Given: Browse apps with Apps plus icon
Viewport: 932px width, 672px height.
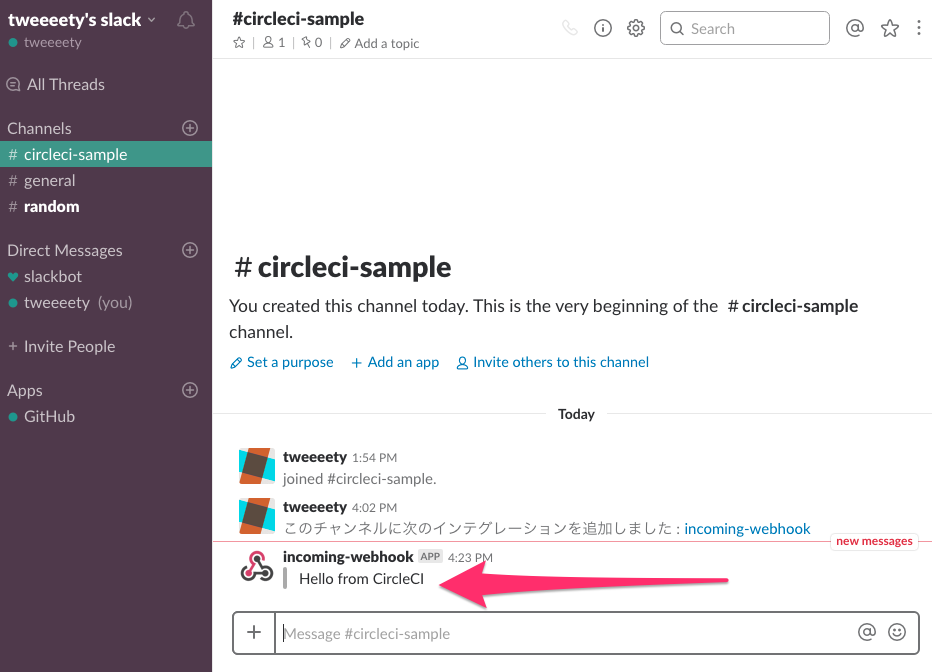Looking at the screenshot, I should (x=190, y=390).
